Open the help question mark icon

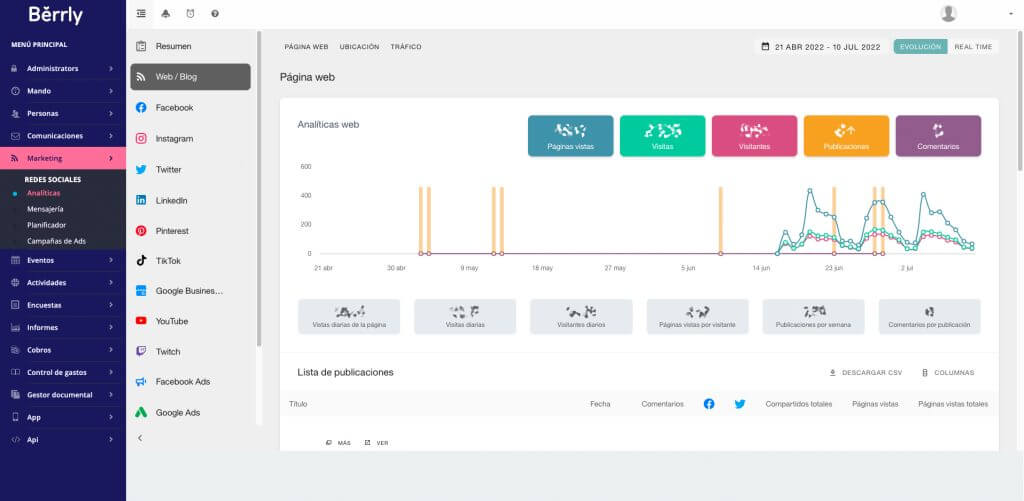215,14
